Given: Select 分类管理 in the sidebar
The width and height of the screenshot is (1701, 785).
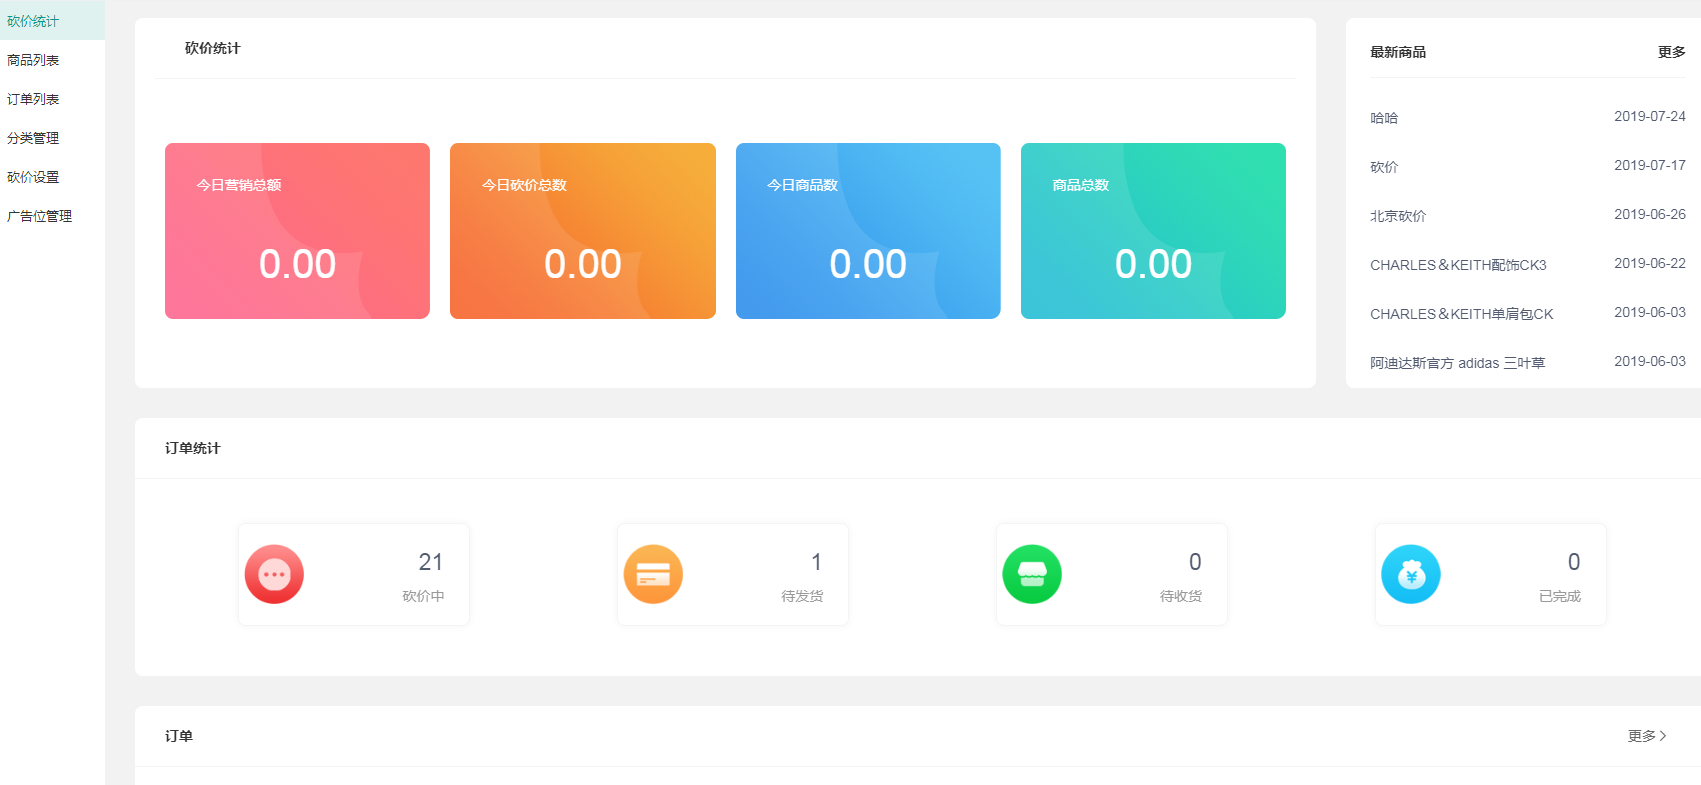Looking at the screenshot, I should pyautogui.click(x=52, y=138).
